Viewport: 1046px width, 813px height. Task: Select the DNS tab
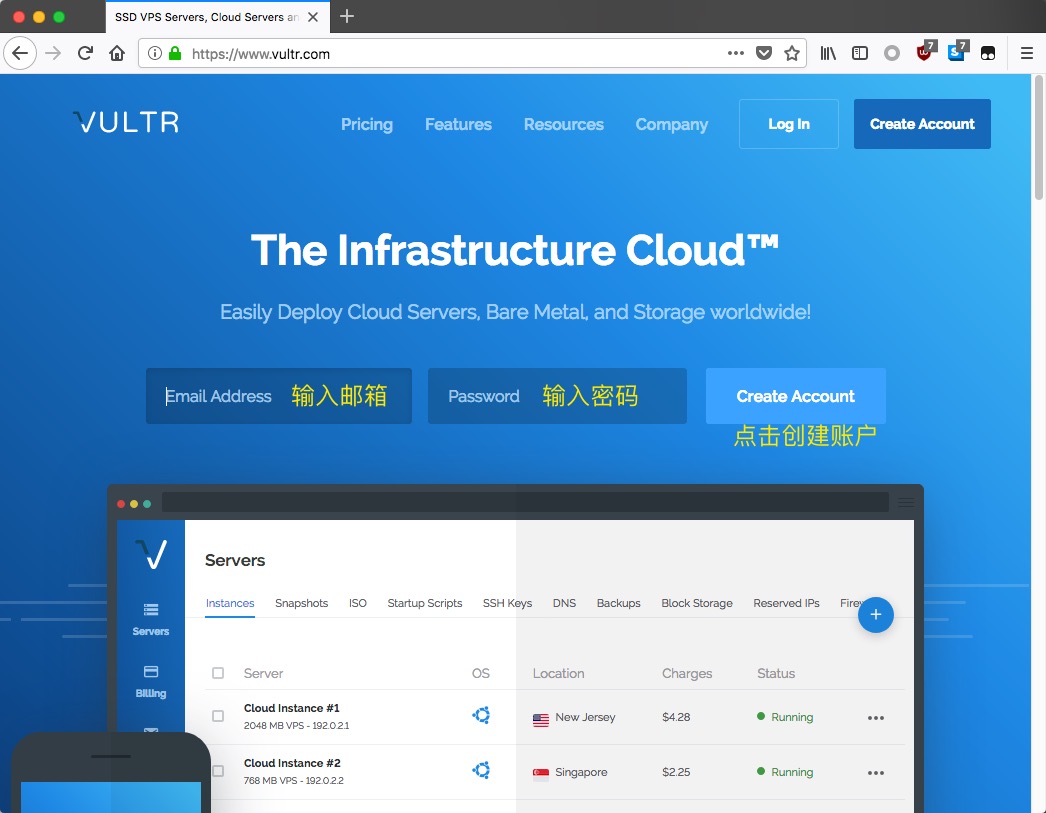[564, 603]
